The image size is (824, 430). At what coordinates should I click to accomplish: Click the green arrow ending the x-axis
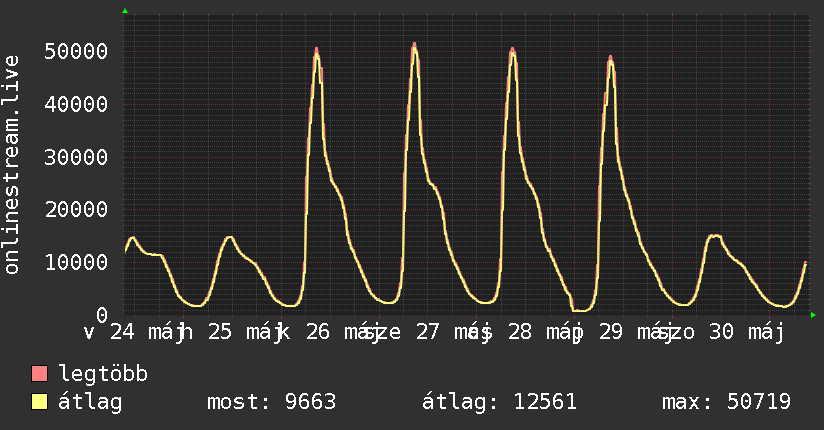coord(813,315)
